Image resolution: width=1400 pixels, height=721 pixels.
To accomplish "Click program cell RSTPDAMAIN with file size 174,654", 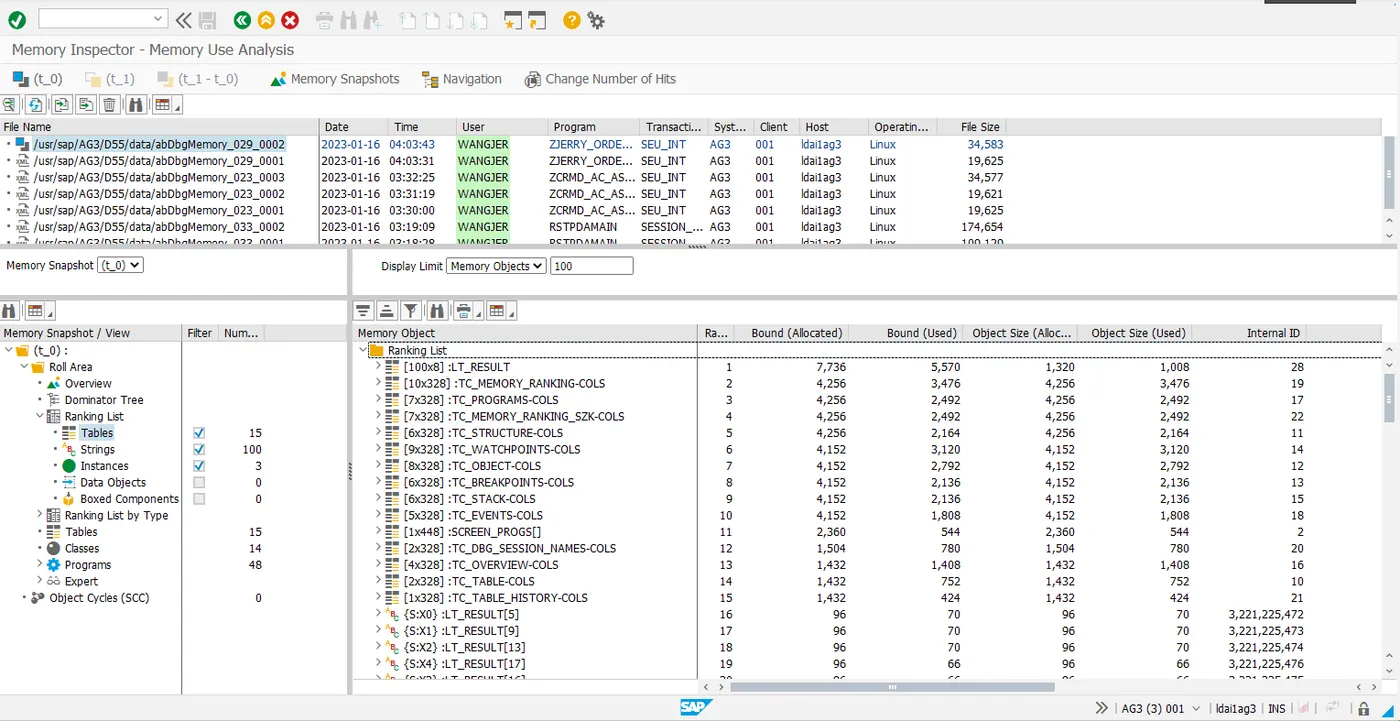I will point(592,227).
